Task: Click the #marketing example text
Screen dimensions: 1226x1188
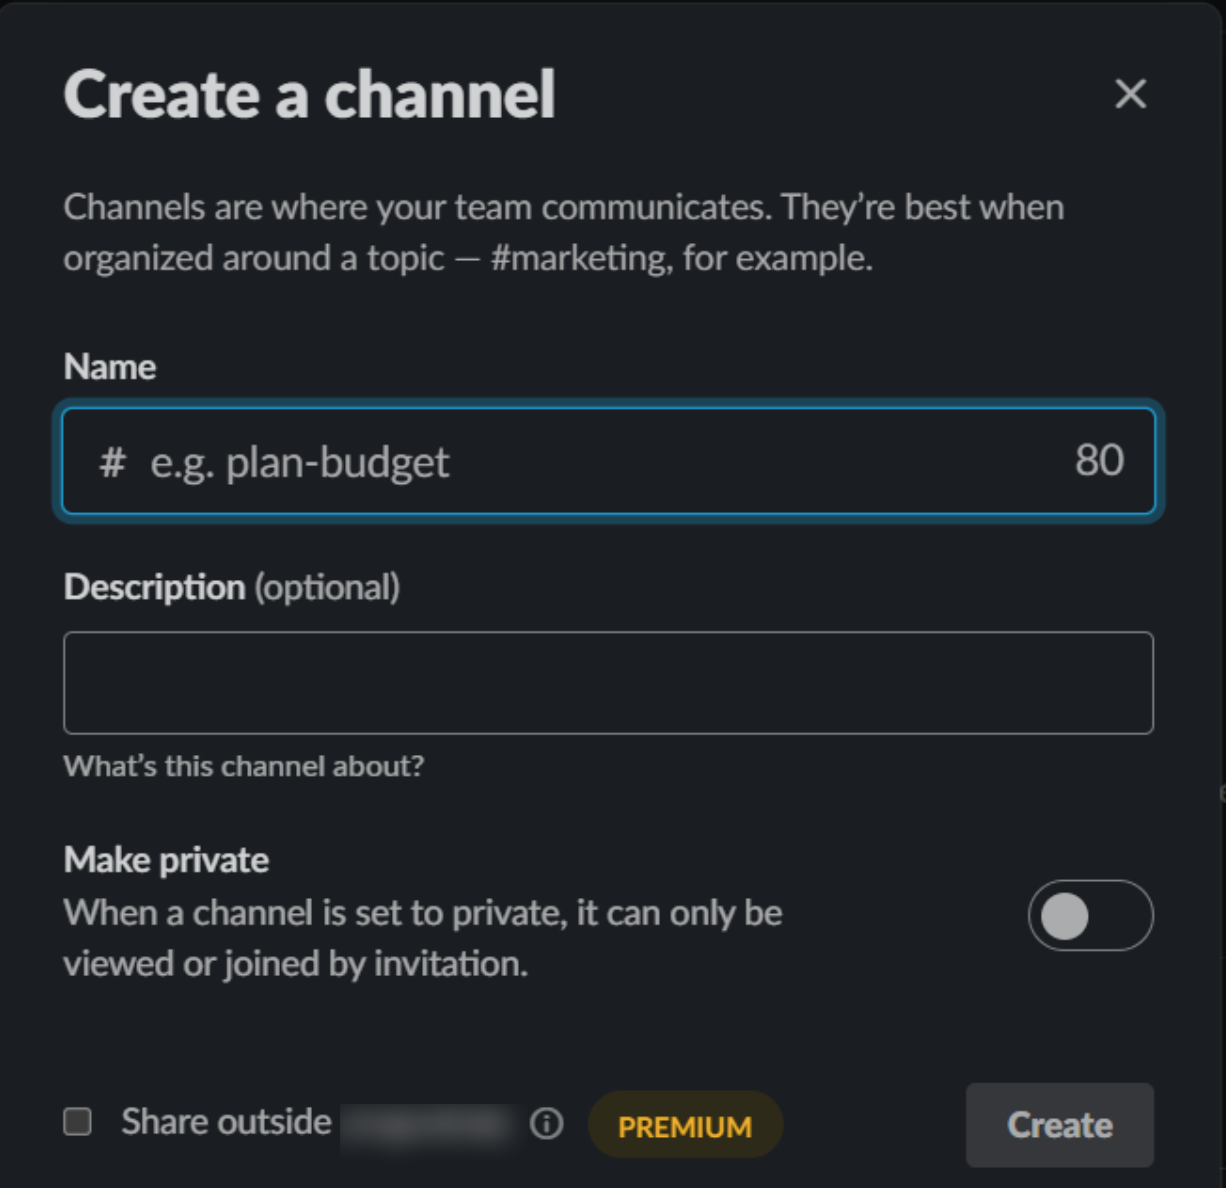Action: [x=580, y=258]
